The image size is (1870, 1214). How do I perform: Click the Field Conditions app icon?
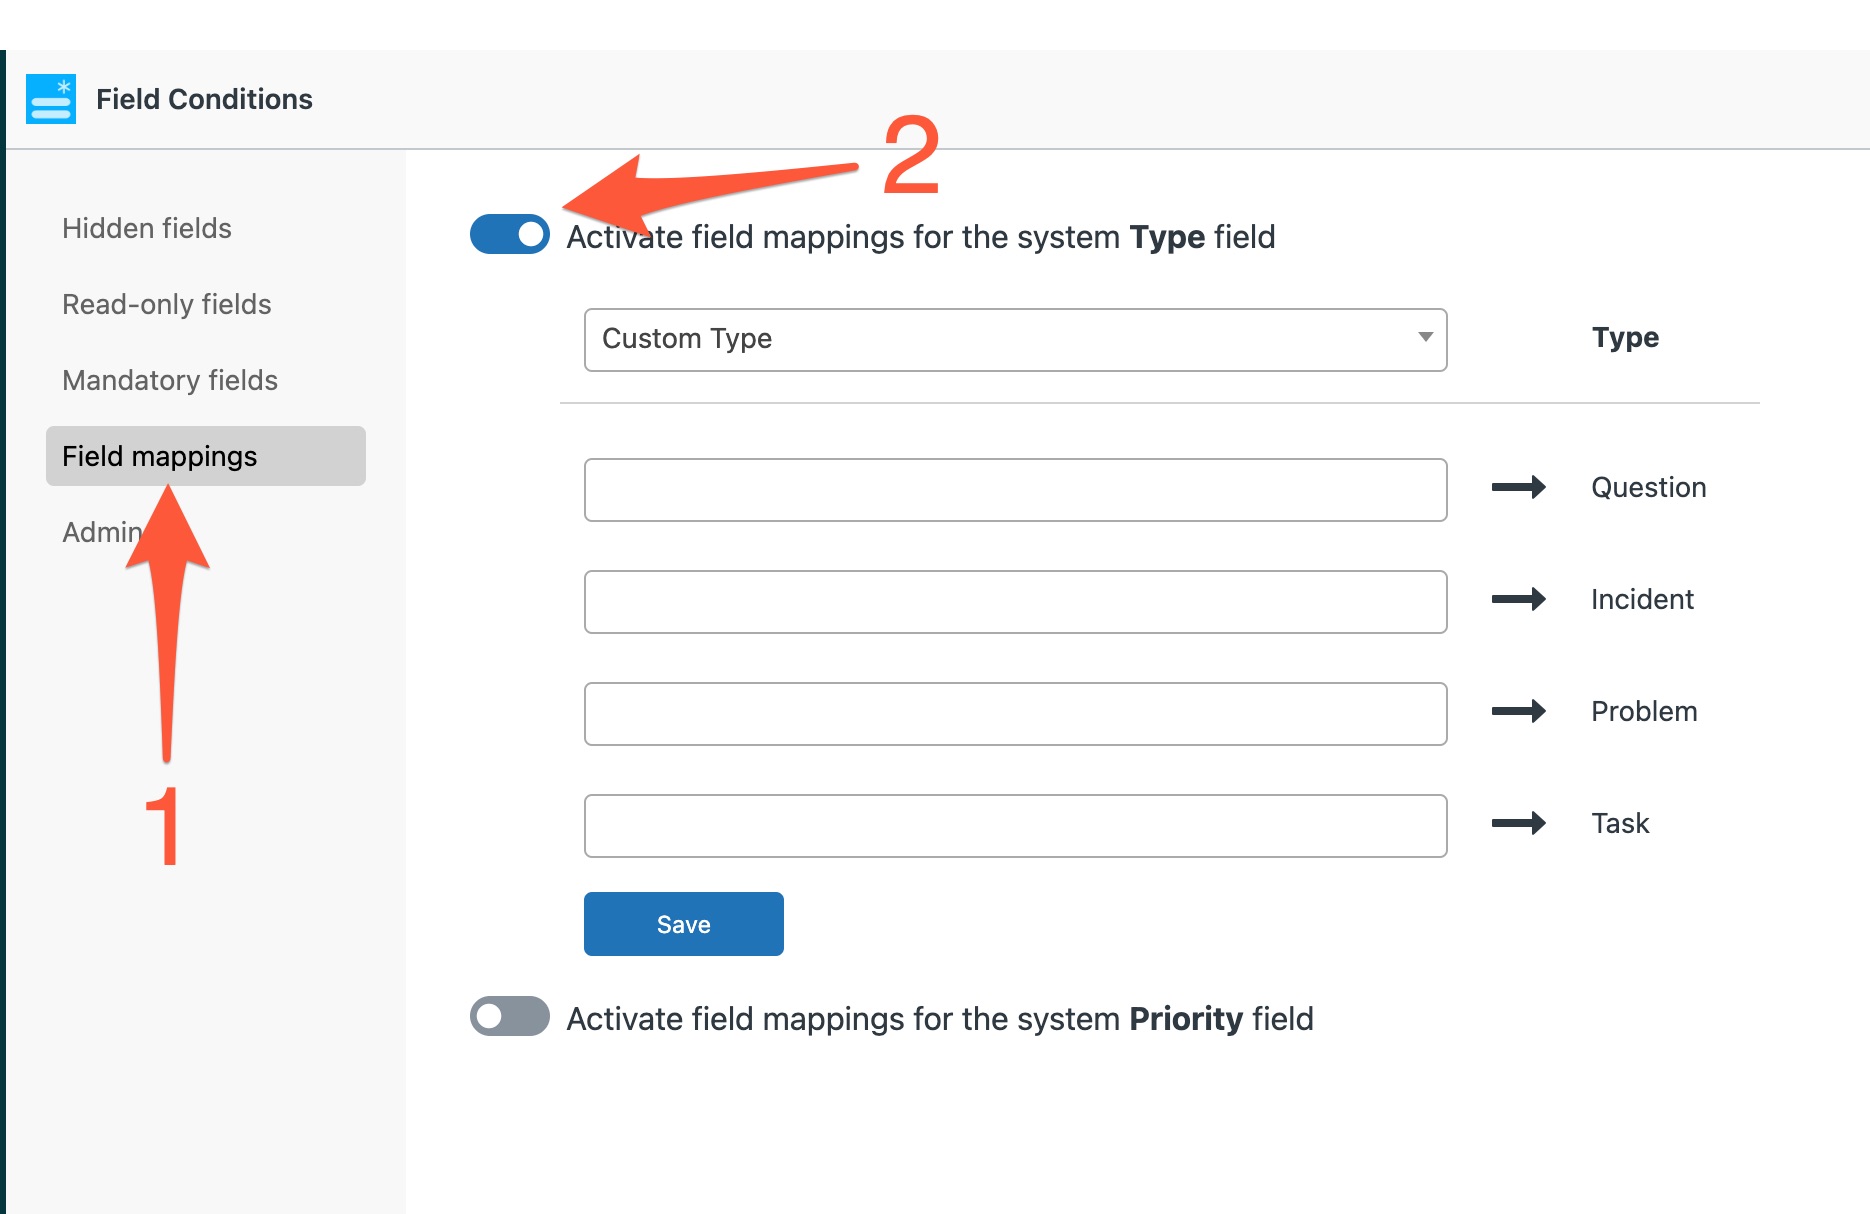click(50, 98)
